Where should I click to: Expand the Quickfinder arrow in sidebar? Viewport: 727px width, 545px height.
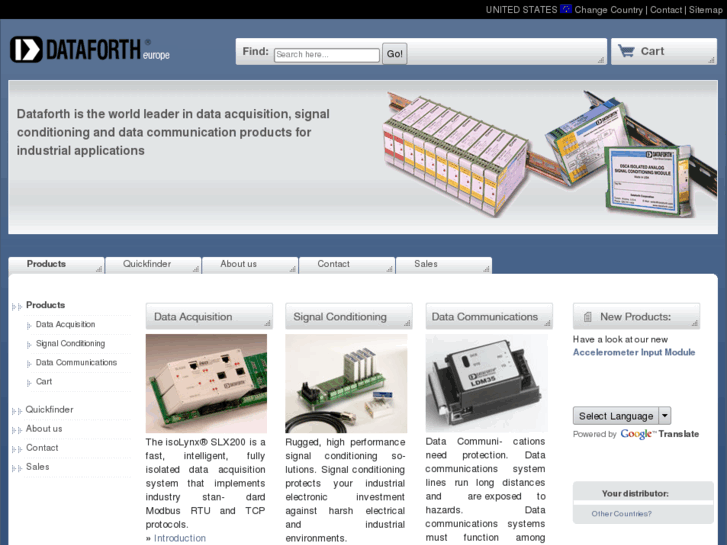pyautogui.click(x=17, y=410)
